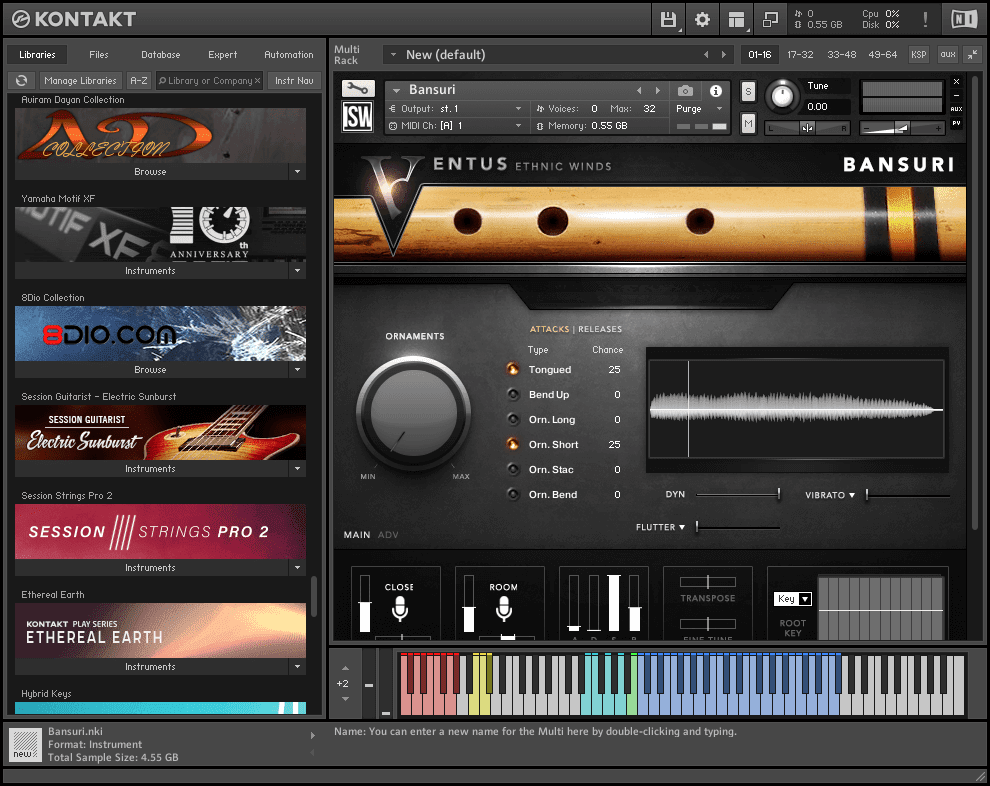This screenshot has width=990, height=786.
Task: Enable the Orn. Bend attack type
Action: point(513,494)
